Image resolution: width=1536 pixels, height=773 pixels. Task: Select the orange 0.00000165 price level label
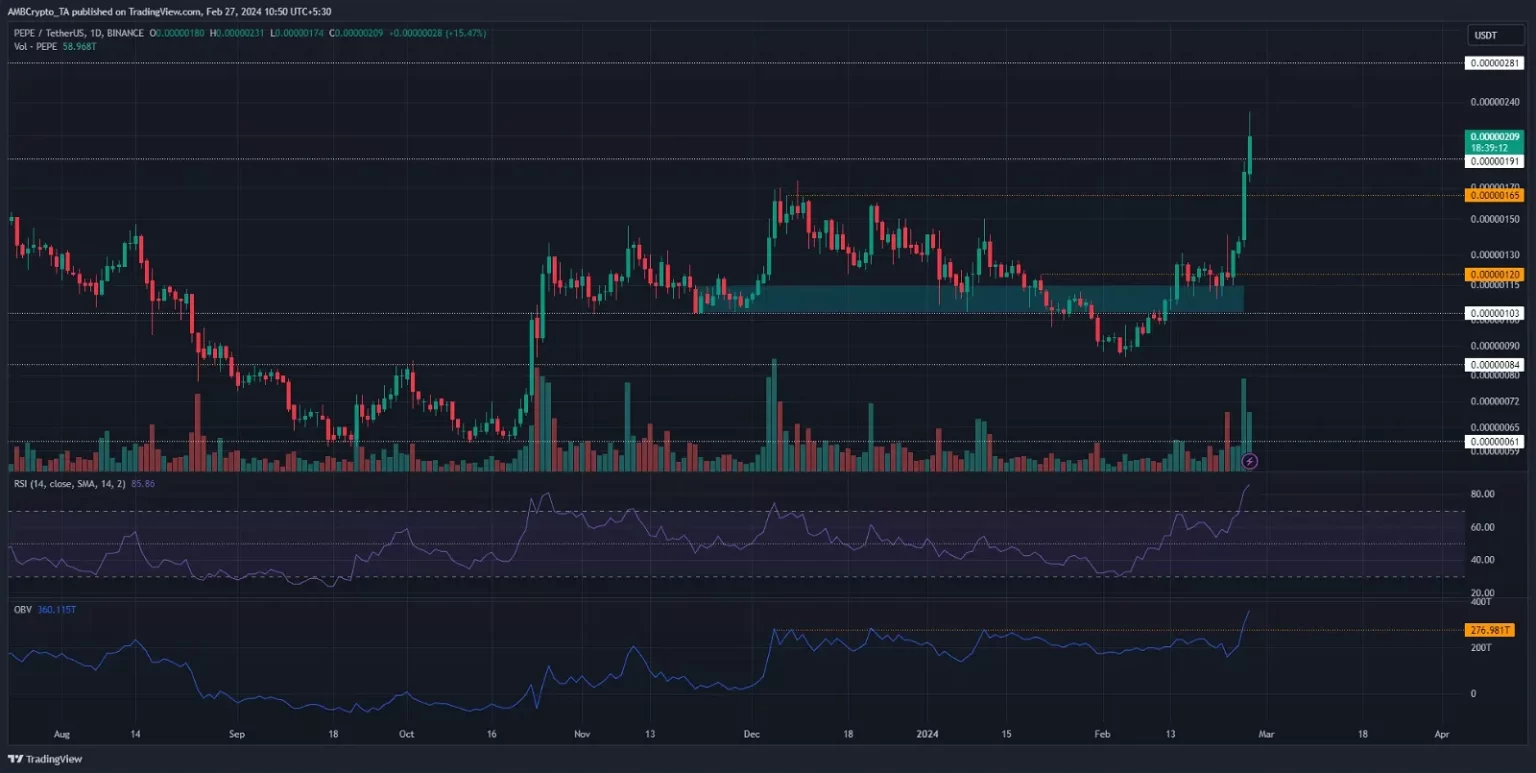click(x=1494, y=195)
